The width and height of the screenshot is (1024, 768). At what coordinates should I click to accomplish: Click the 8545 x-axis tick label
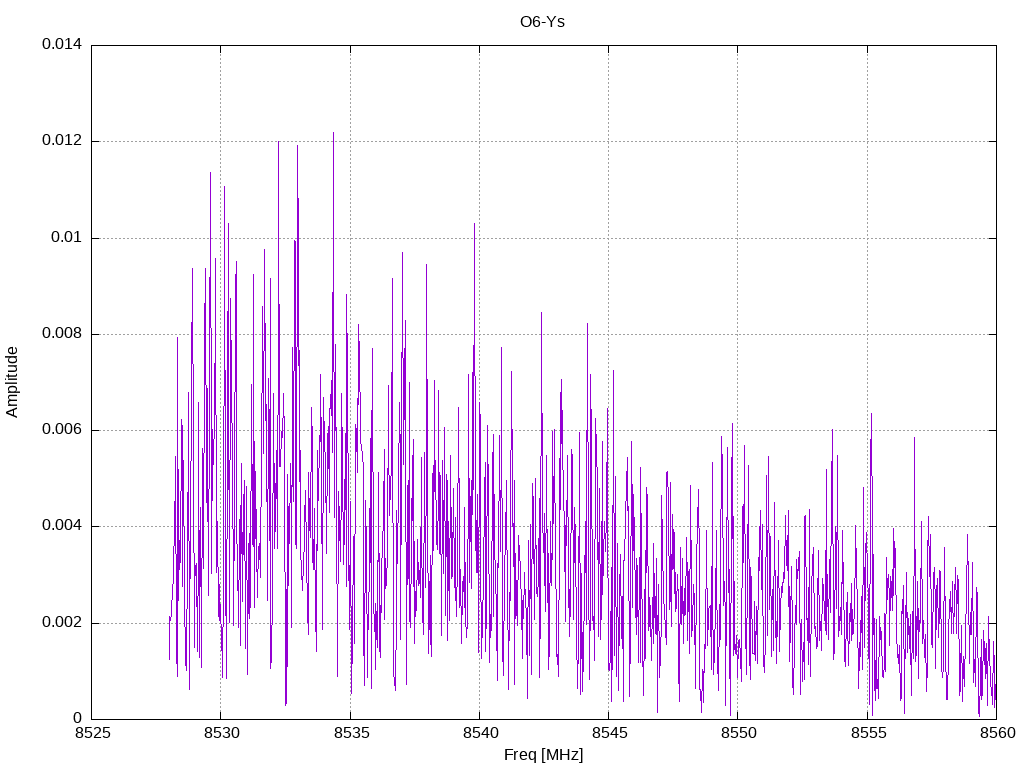[609, 733]
